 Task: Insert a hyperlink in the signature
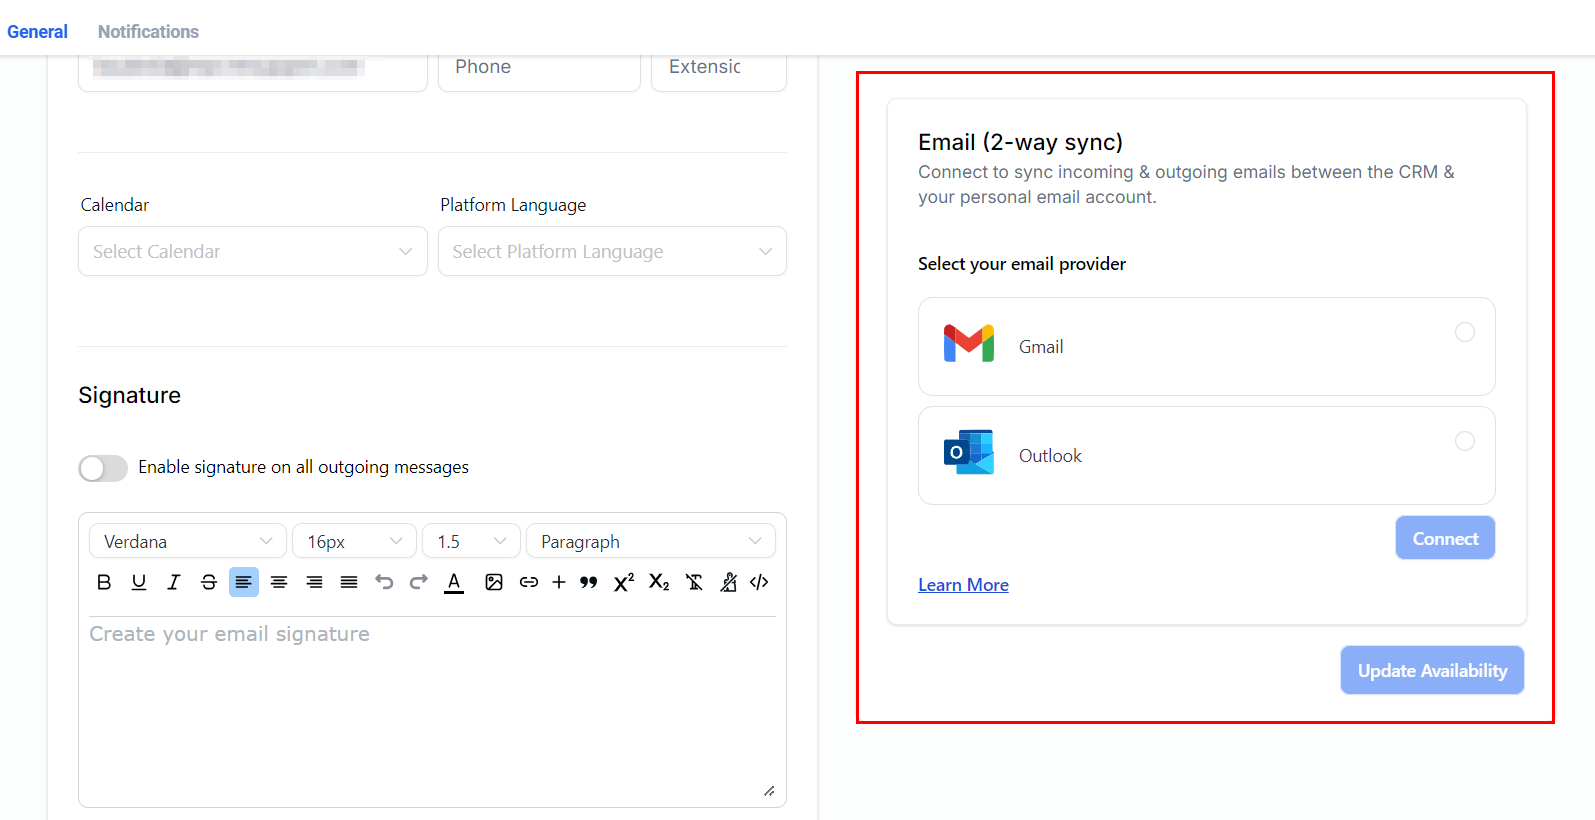tap(529, 582)
